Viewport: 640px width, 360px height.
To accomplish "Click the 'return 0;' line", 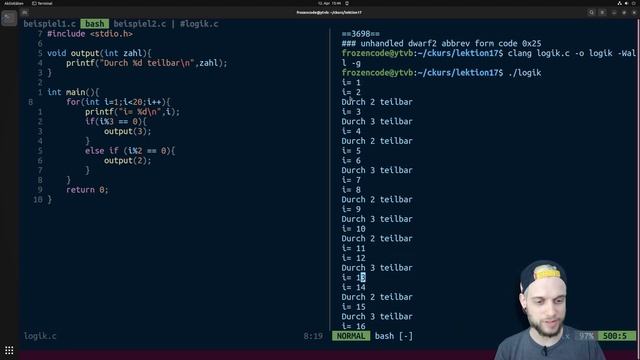I will 87,190.
